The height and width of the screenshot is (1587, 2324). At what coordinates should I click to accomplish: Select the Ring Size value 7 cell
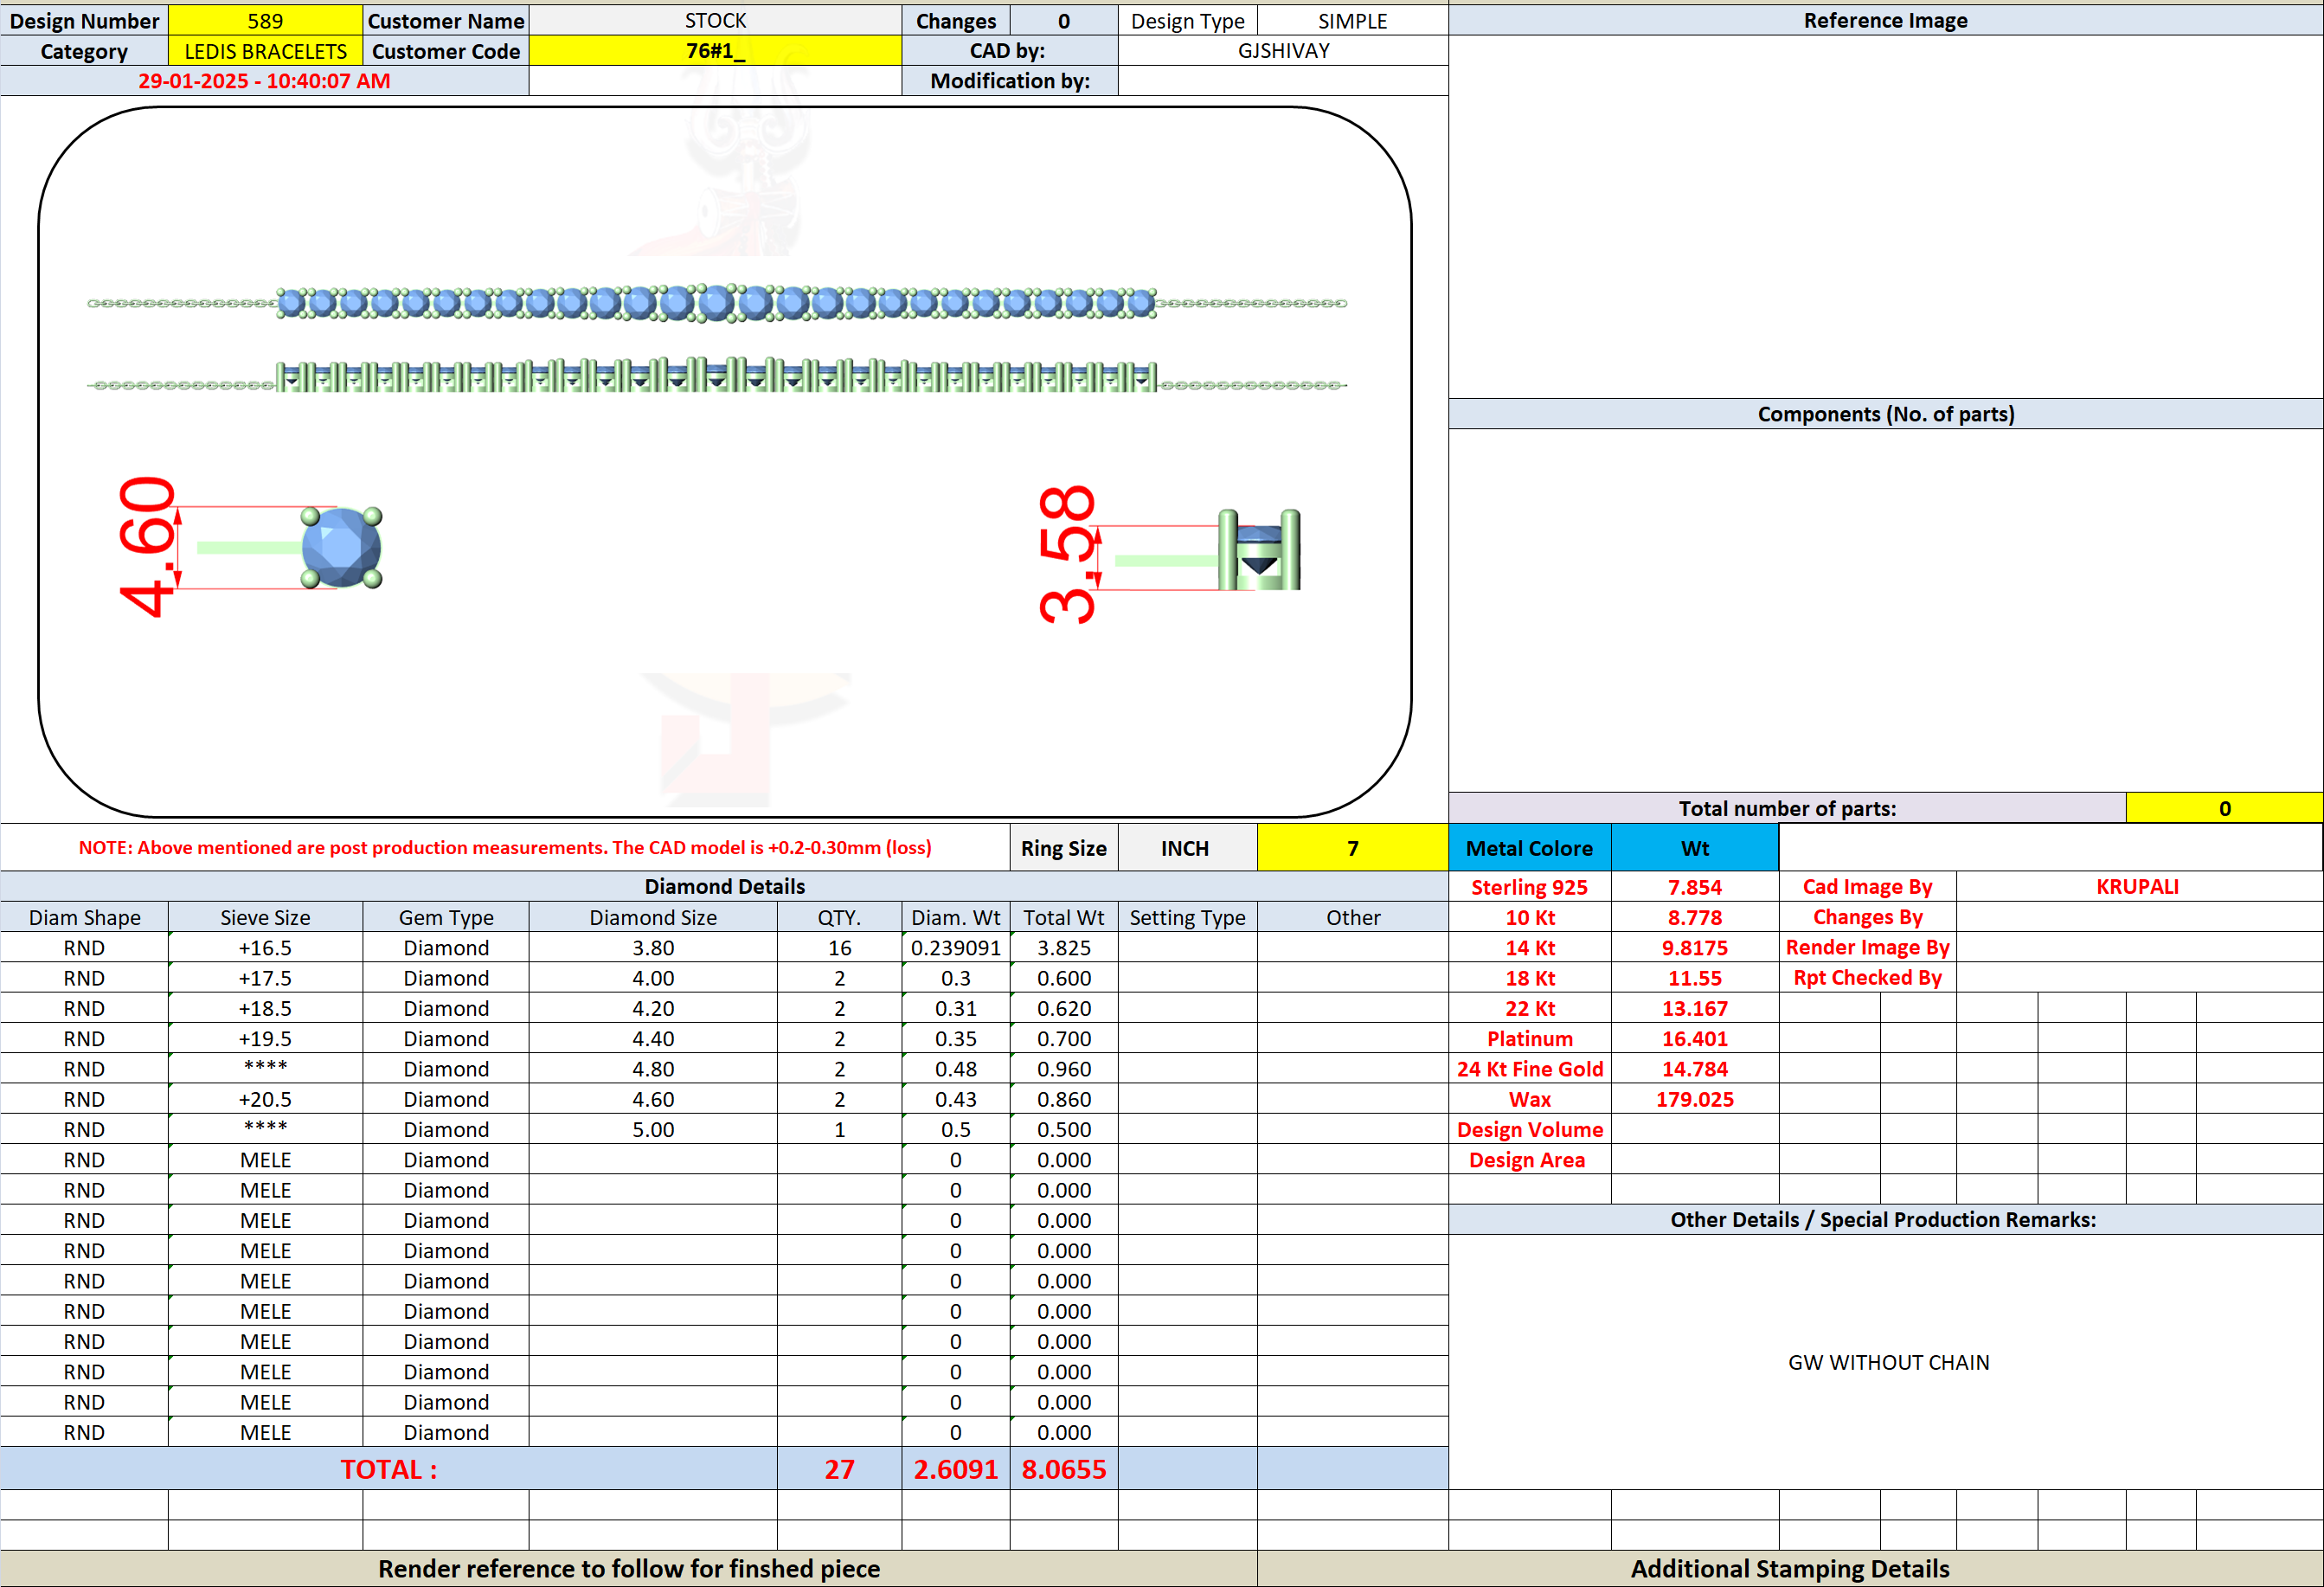click(1352, 848)
